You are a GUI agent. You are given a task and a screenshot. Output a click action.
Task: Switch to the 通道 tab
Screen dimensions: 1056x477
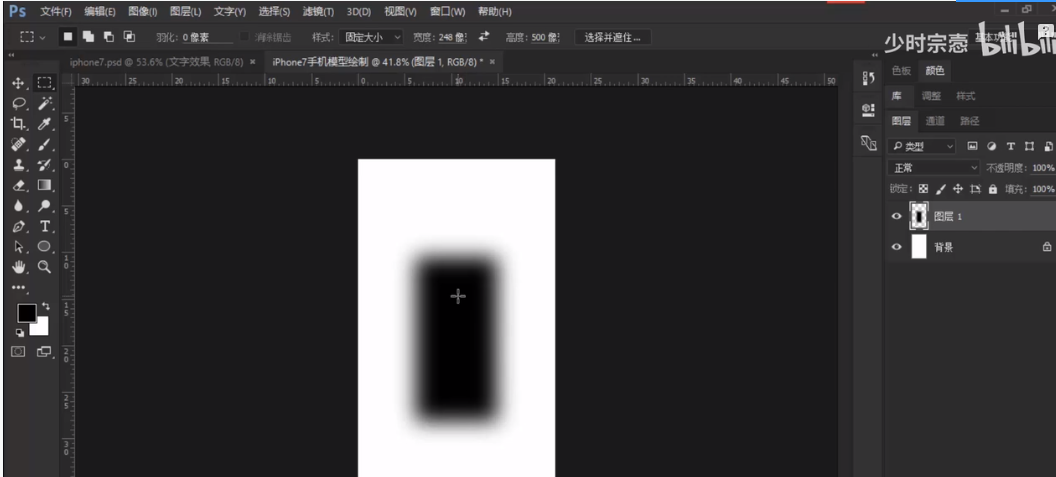(x=935, y=121)
